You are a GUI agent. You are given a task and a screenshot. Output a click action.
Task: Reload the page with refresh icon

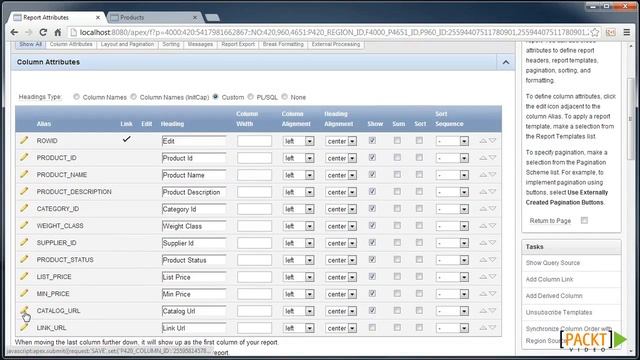pyautogui.click(x=43, y=32)
